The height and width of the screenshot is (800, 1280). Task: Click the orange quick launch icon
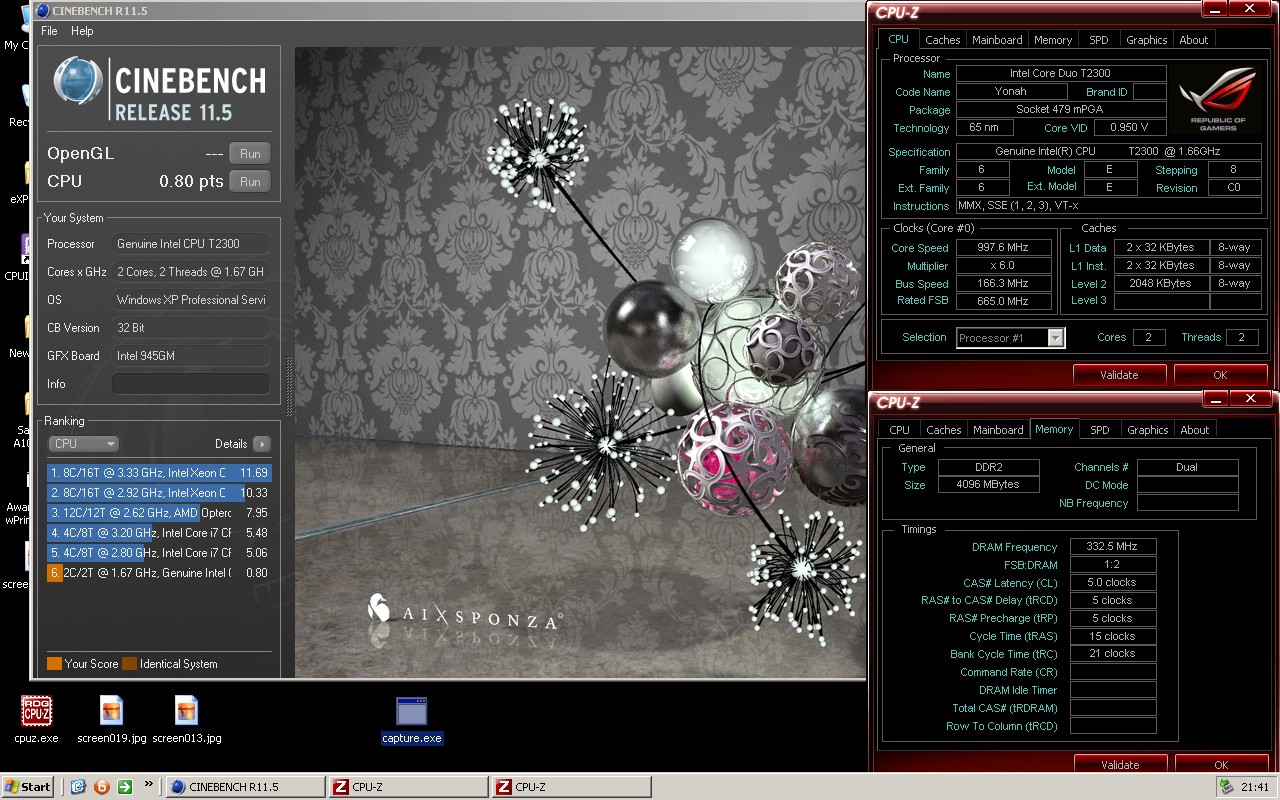(101, 787)
